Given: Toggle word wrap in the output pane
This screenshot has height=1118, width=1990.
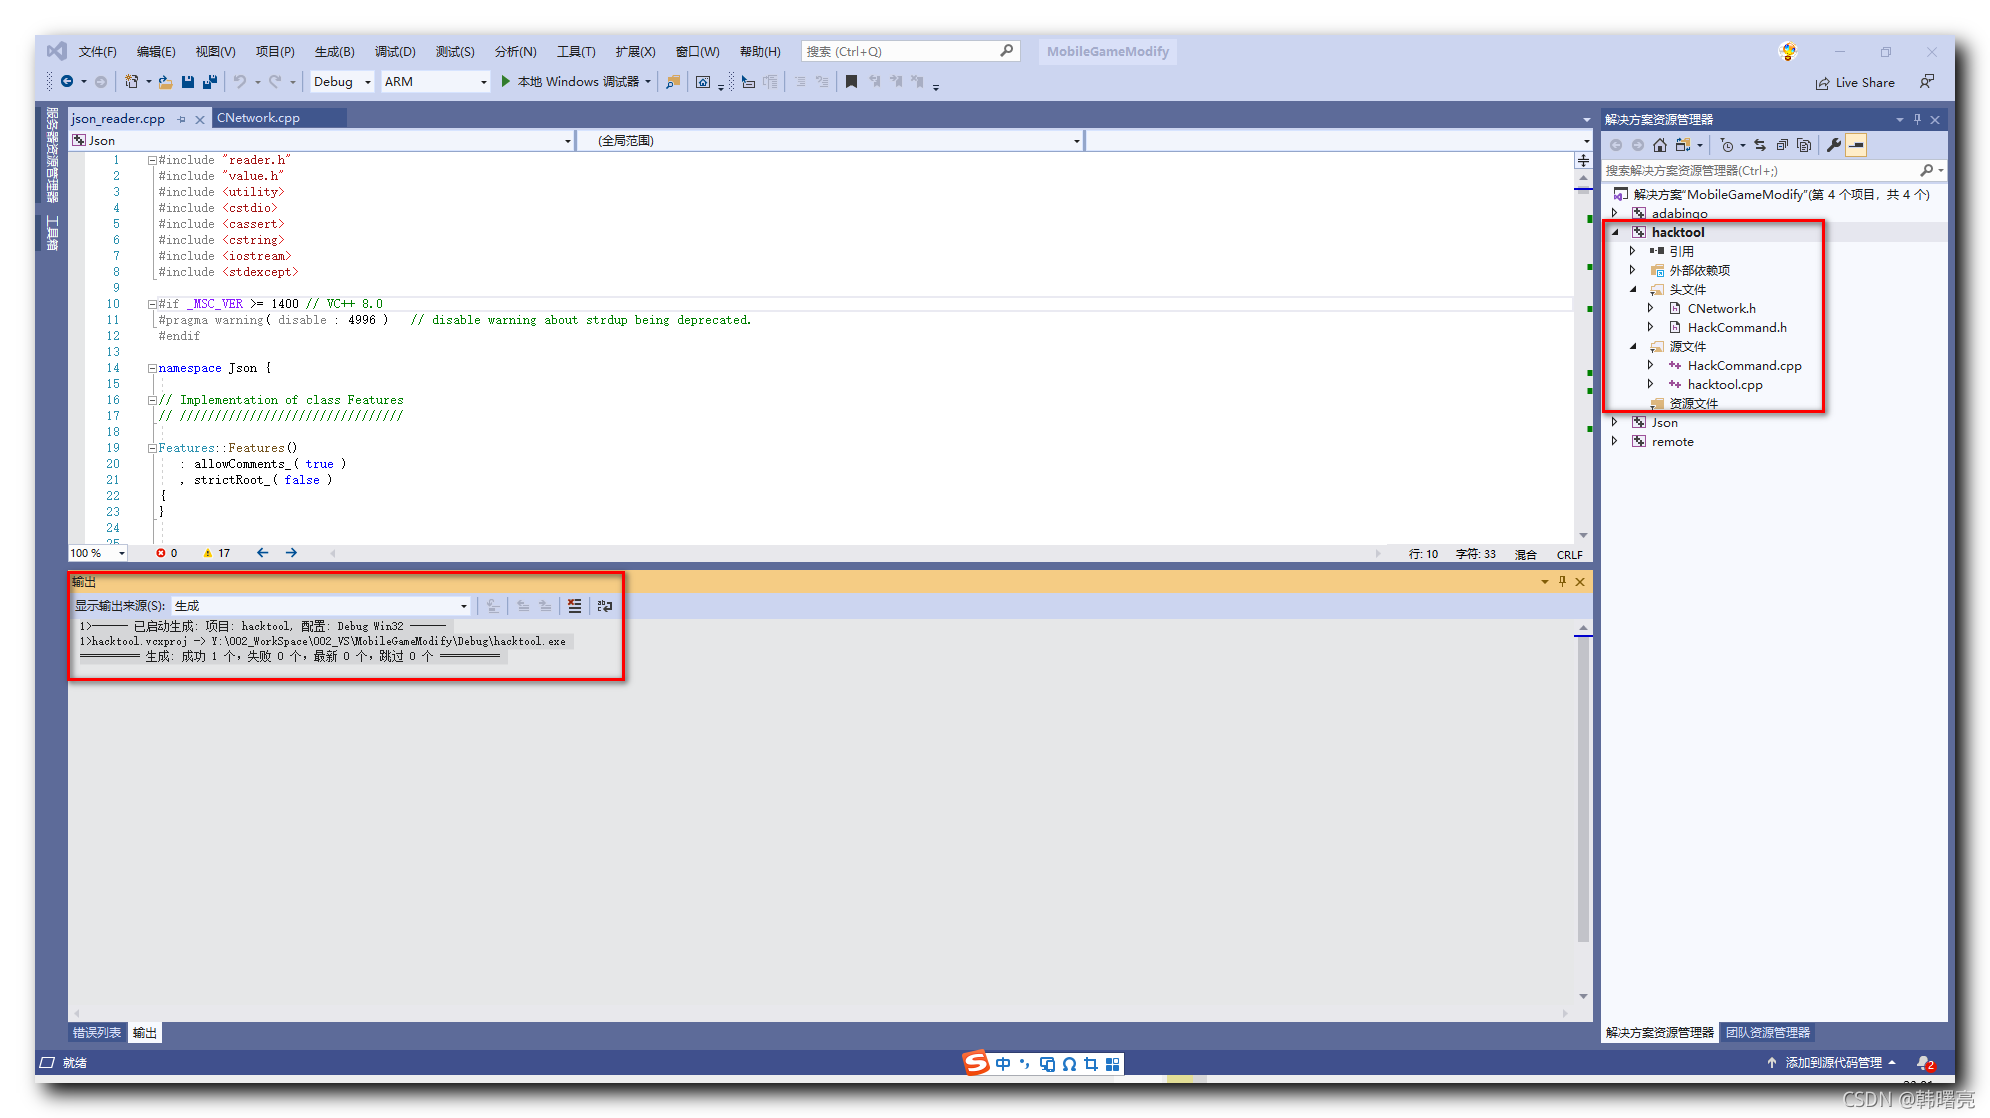Looking at the screenshot, I should click(x=605, y=606).
